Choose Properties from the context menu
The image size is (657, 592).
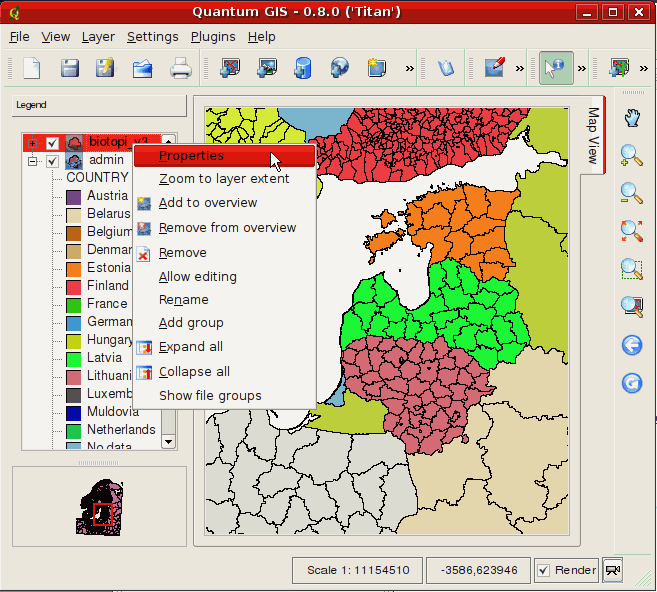[x=224, y=156]
